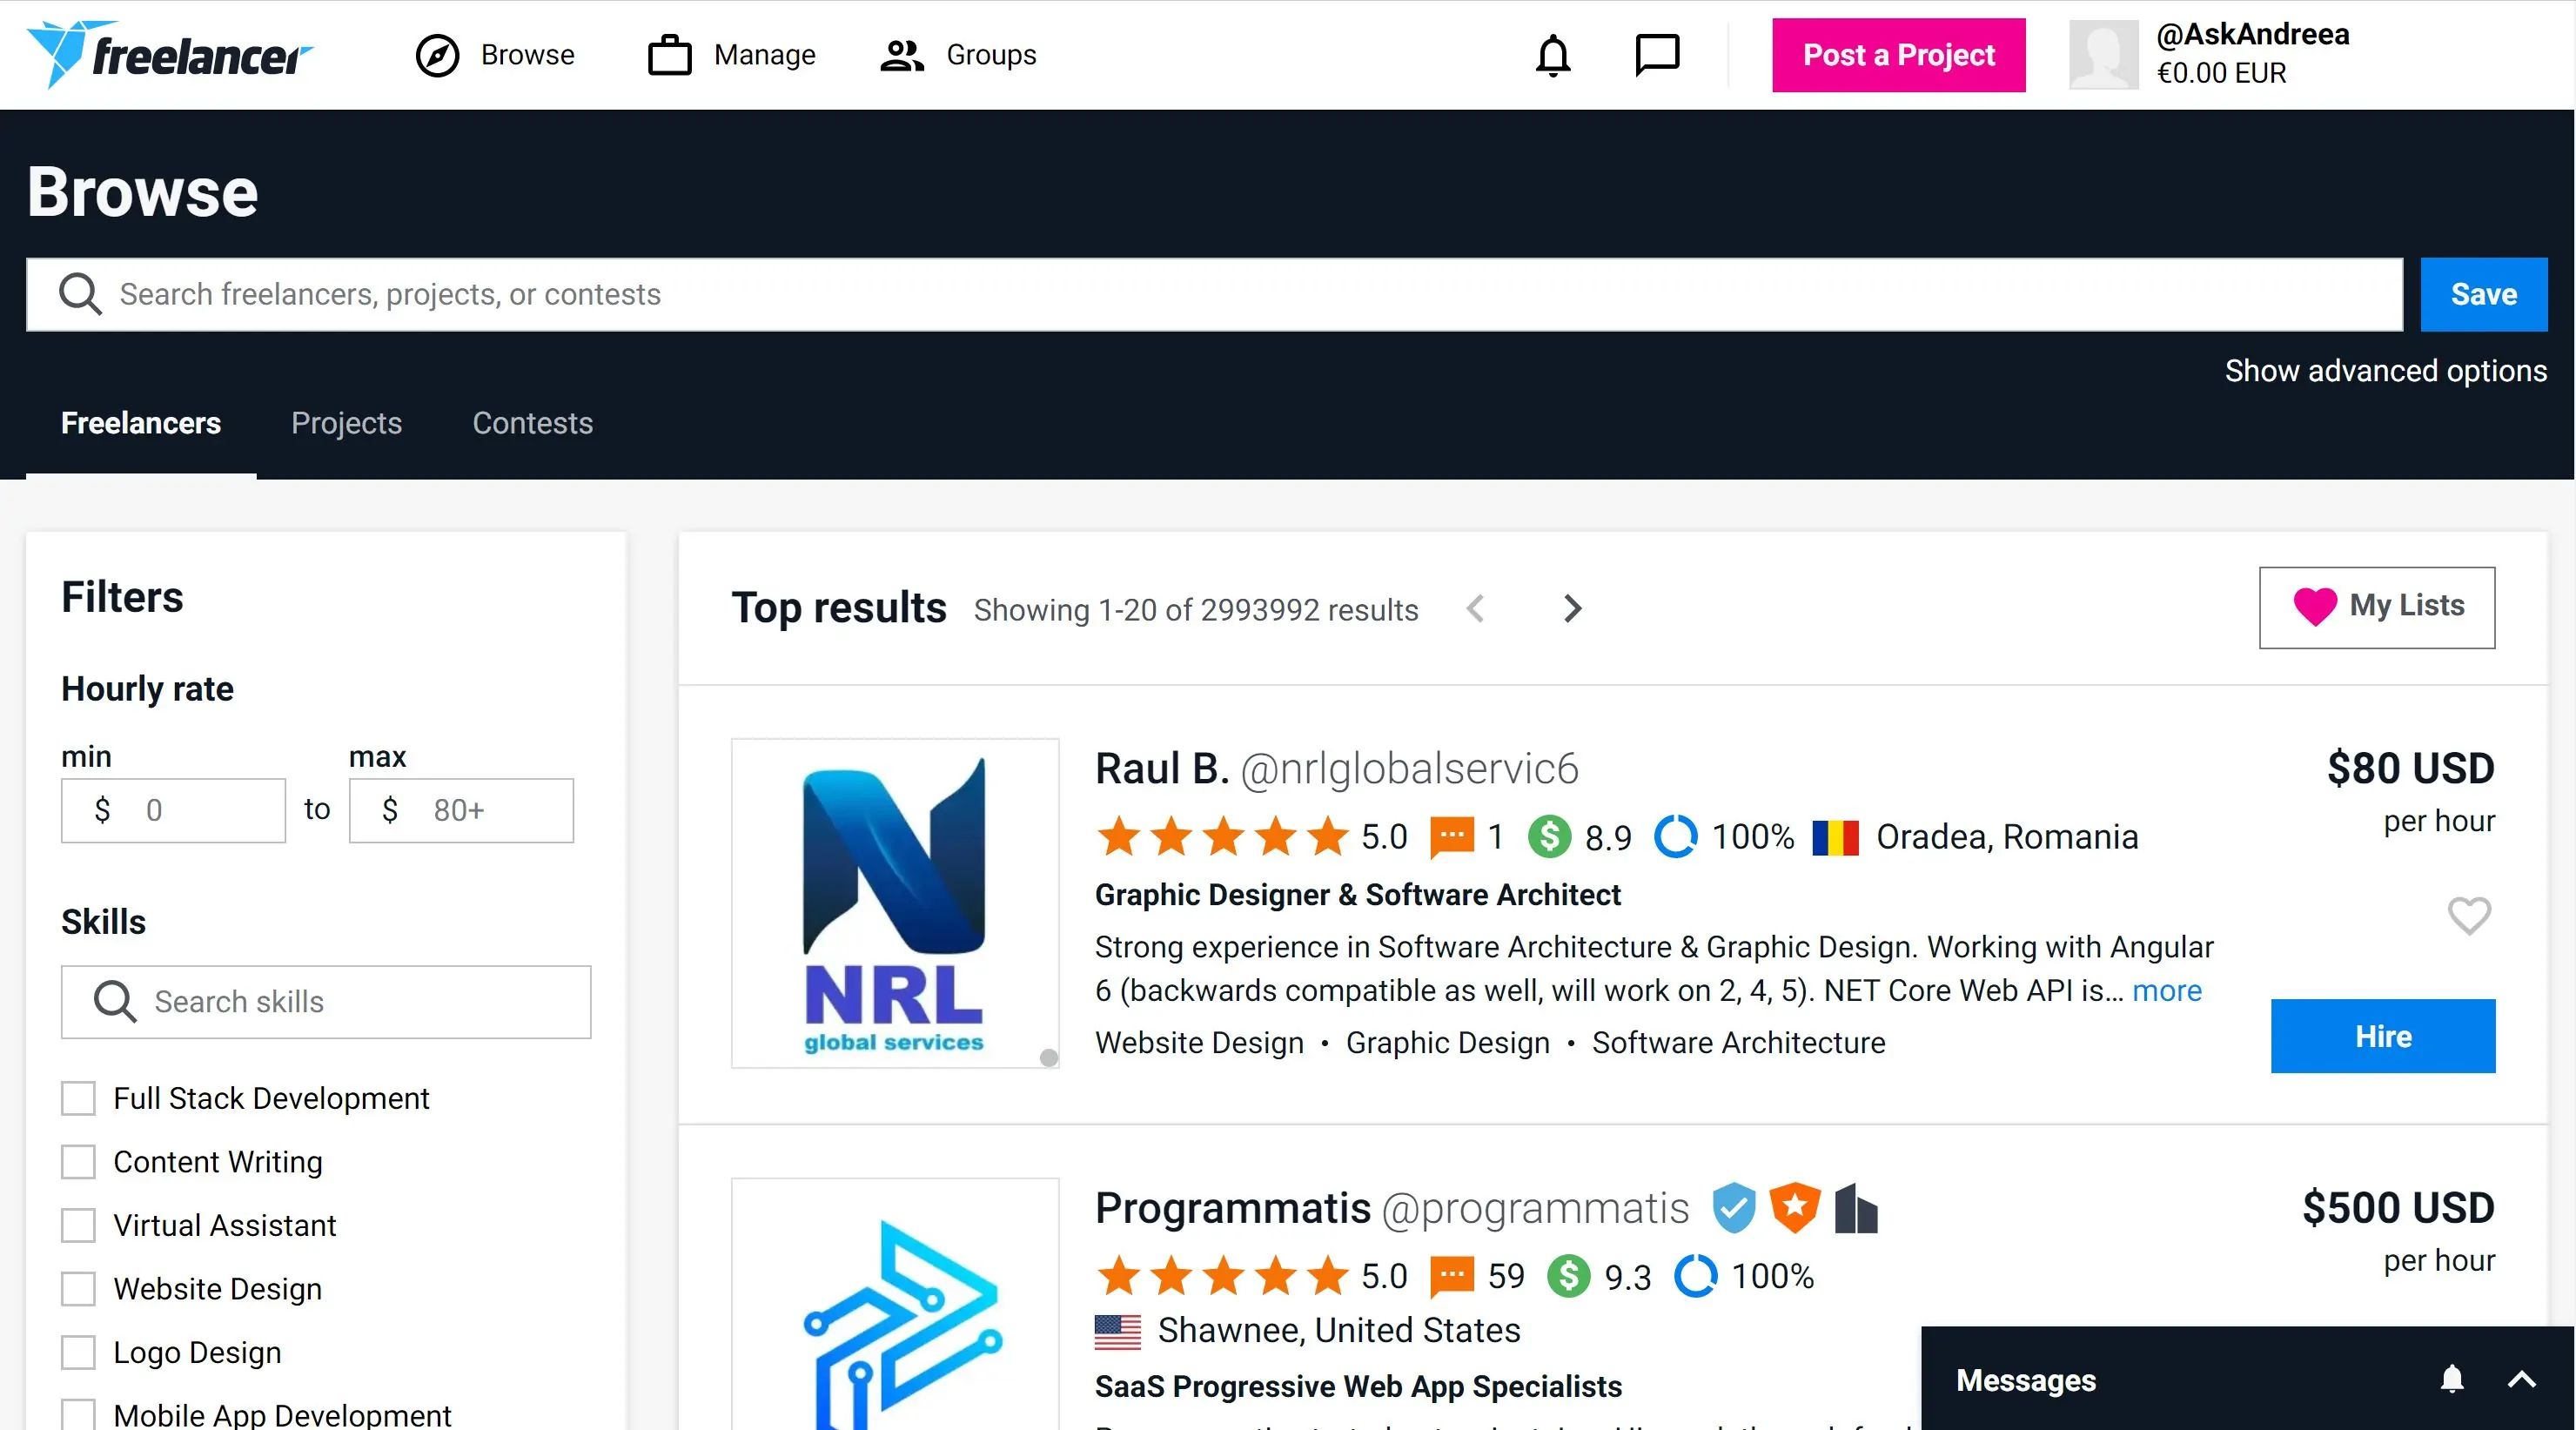This screenshot has width=2576, height=1430.
Task: Click the pink heart in My Lists
Action: point(2314,606)
